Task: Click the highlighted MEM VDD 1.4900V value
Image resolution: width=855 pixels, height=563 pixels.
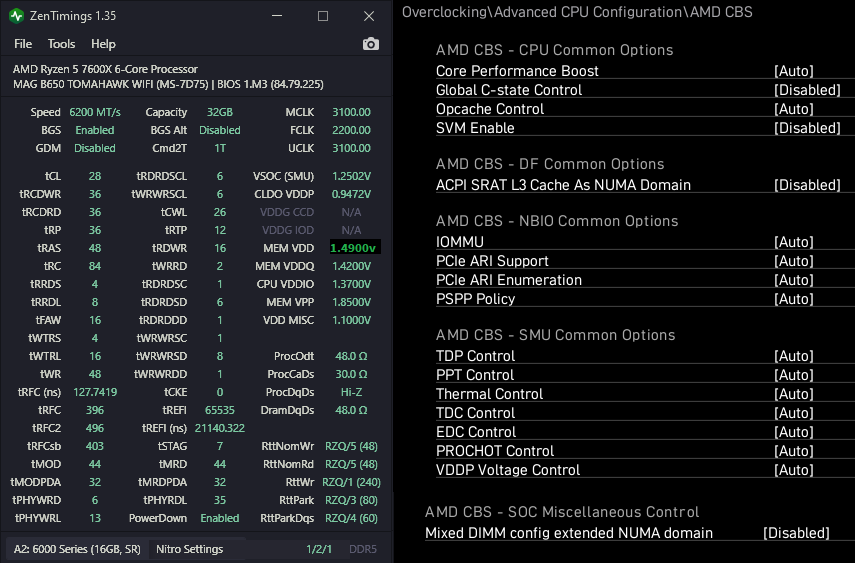Action: (x=355, y=248)
